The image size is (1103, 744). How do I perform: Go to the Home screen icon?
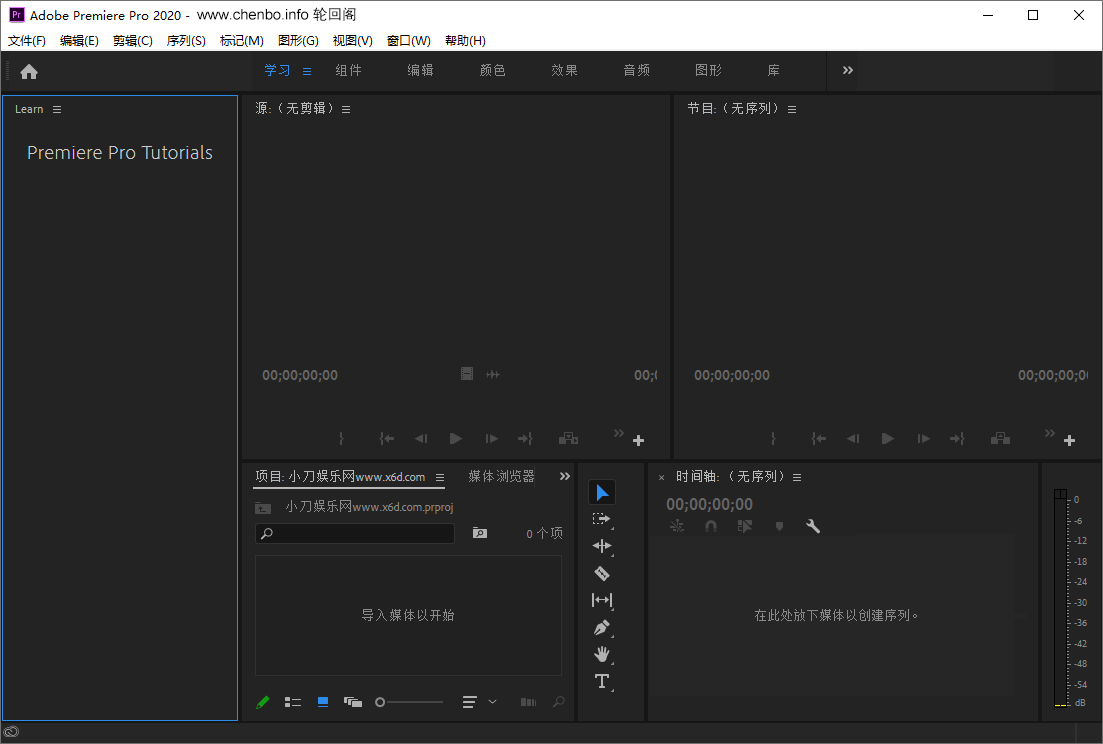[x=29, y=72]
